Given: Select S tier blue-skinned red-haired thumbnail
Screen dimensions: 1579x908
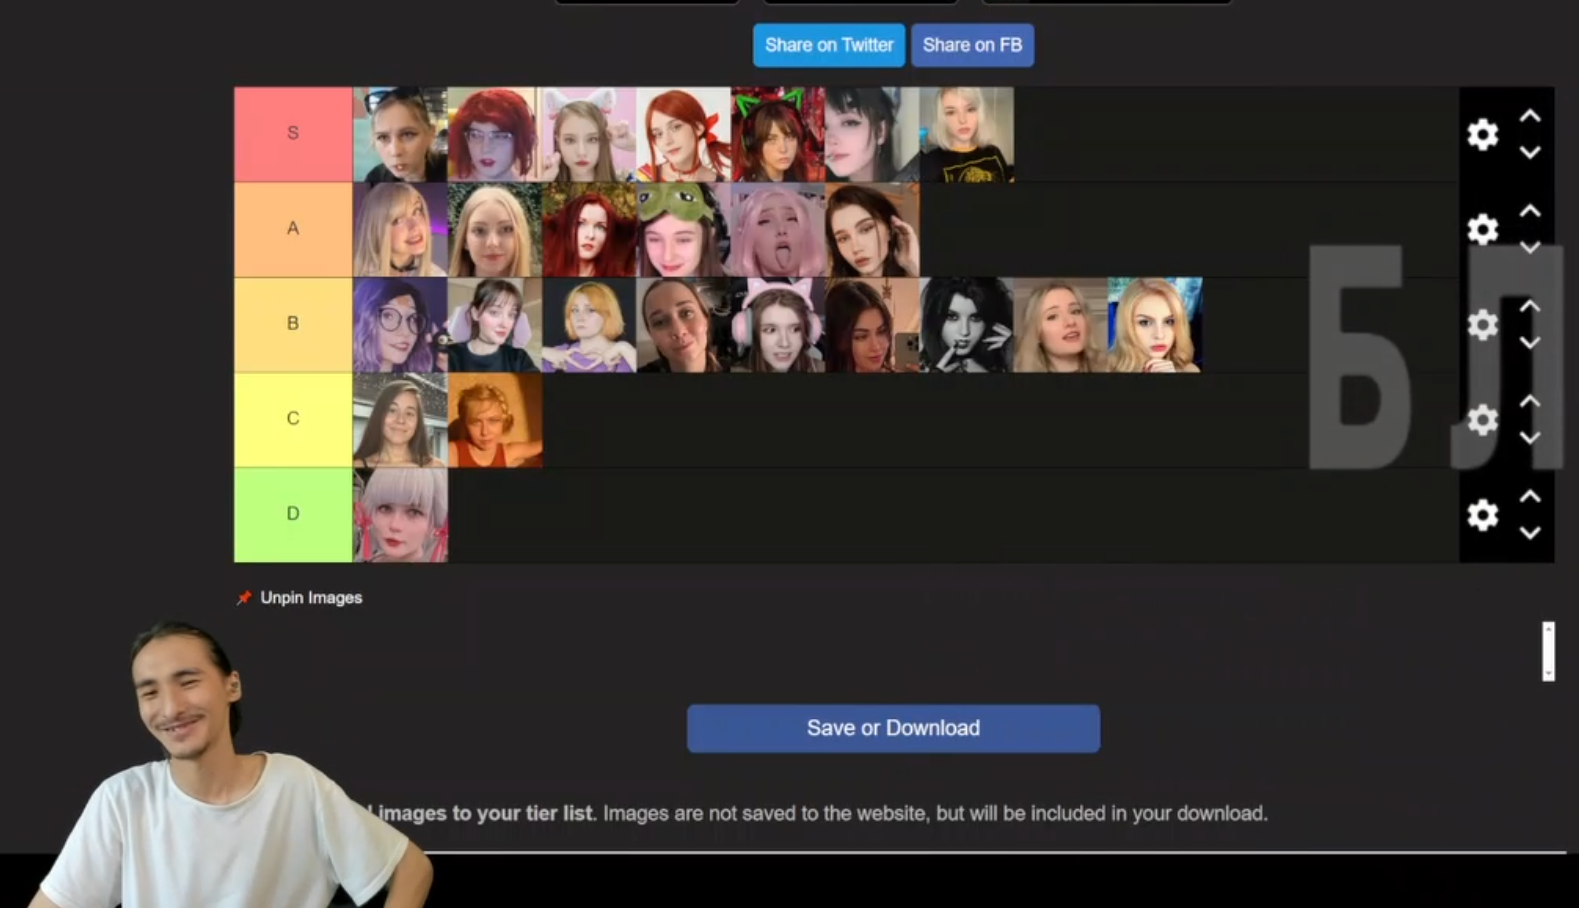Looking at the screenshot, I should tap(495, 134).
